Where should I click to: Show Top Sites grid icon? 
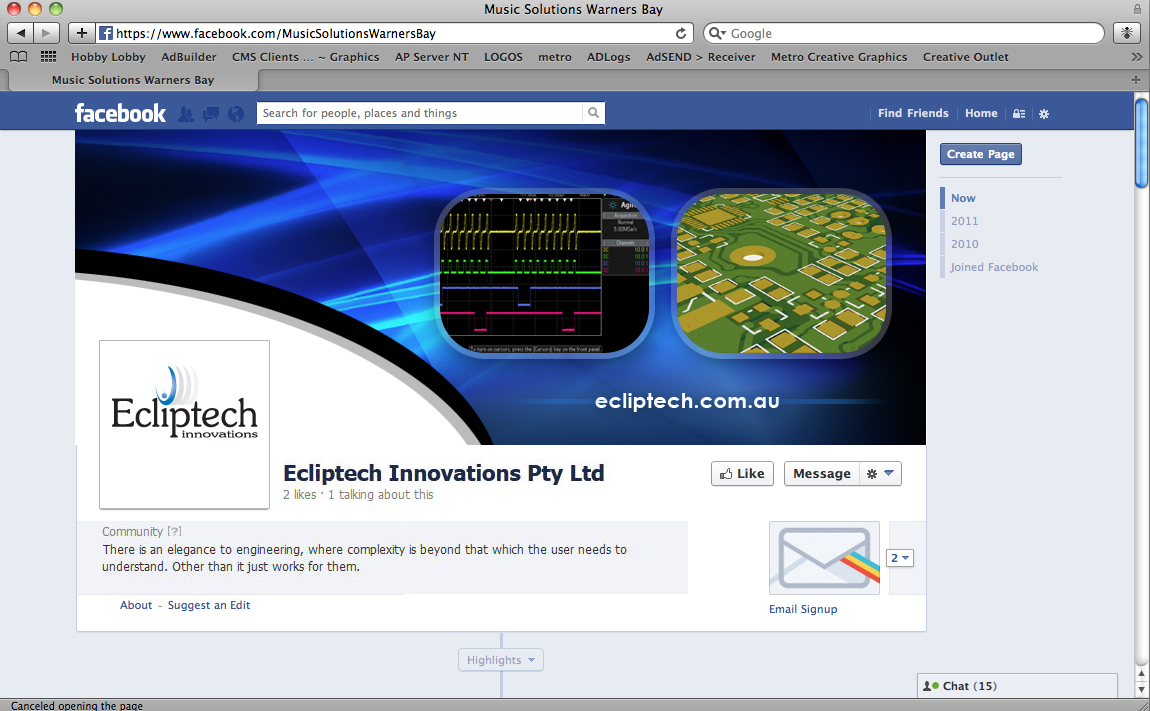[x=48, y=56]
